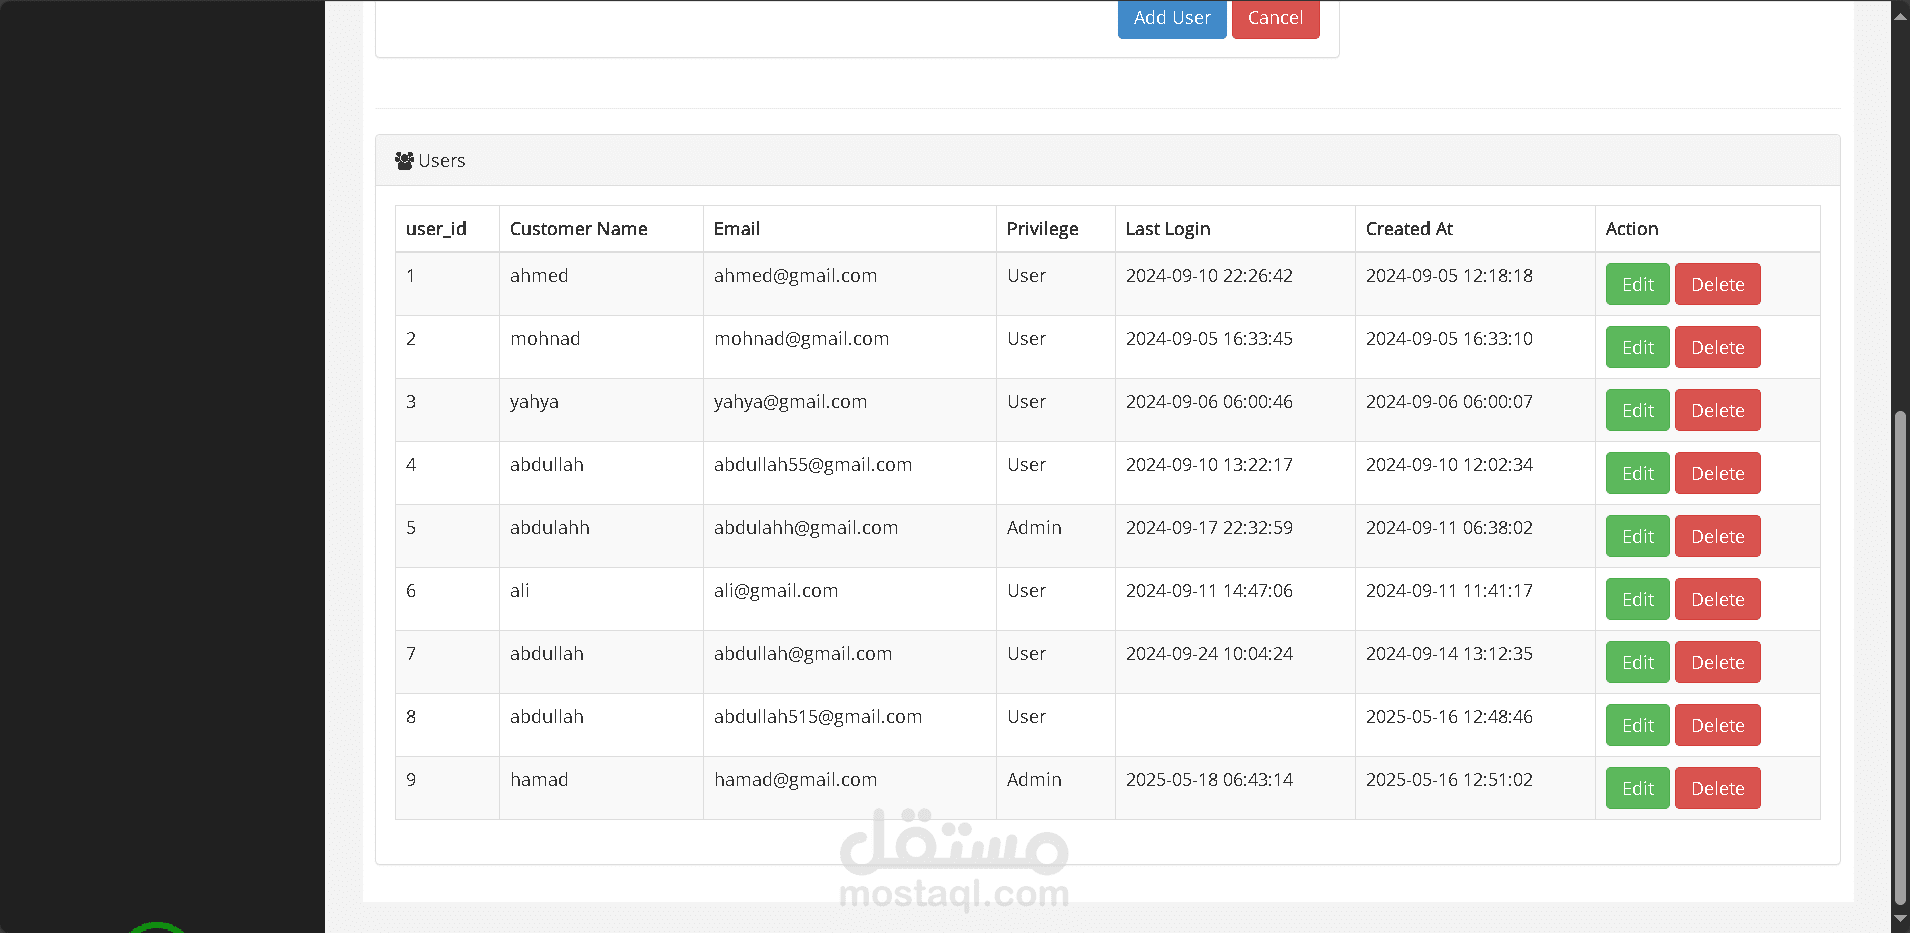Edit user ali
Screen dimensions: 1910x933
[x=1637, y=599]
